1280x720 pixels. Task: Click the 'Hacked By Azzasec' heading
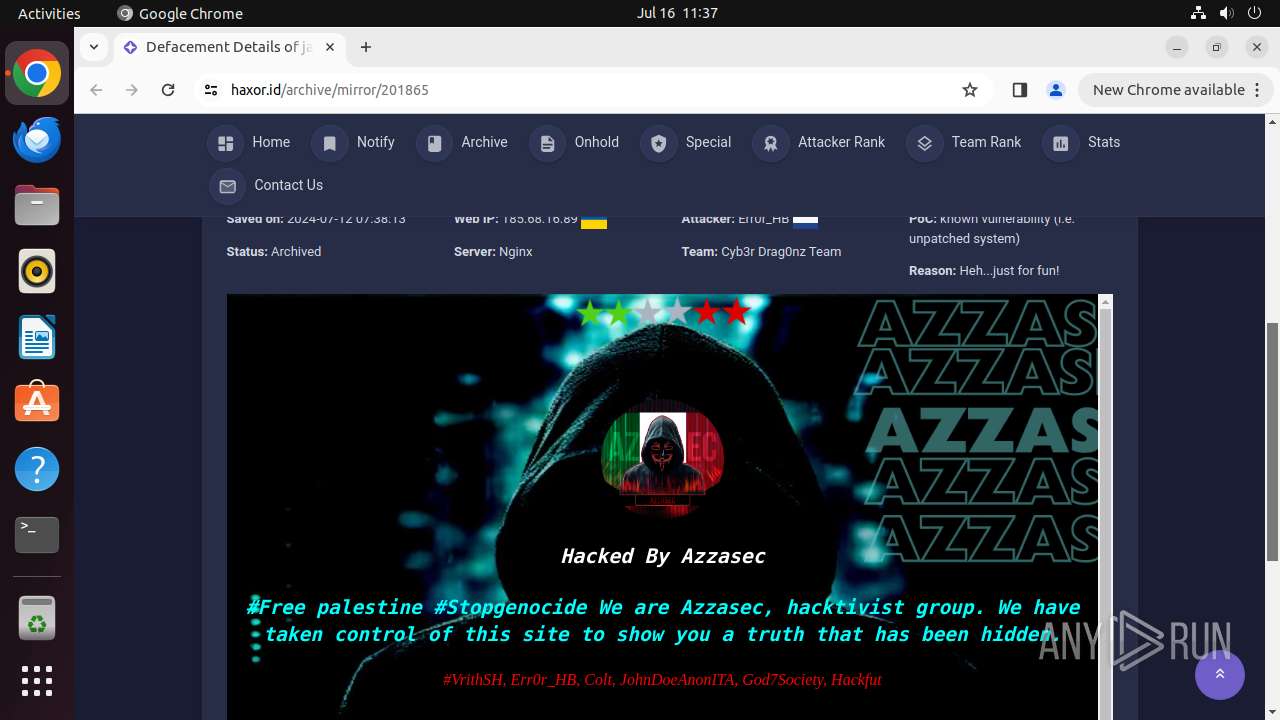coord(663,556)
